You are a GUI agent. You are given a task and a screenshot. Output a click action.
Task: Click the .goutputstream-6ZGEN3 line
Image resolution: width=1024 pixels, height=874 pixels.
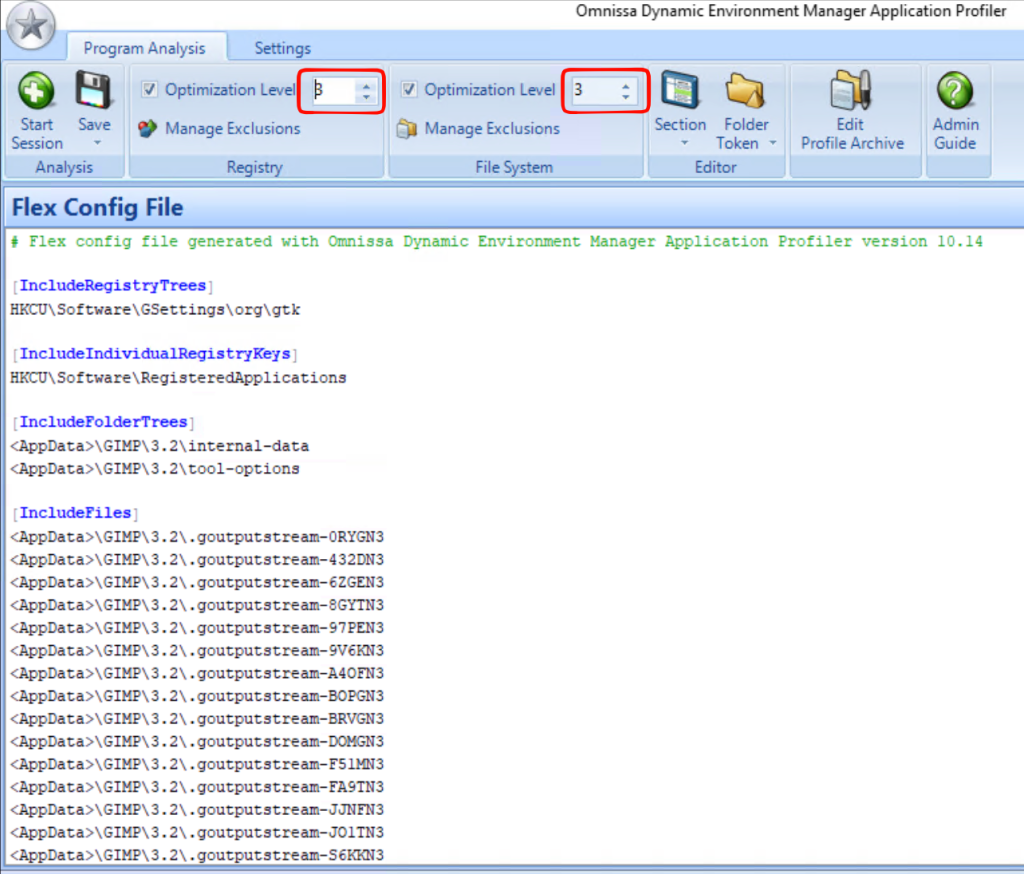point(197,582)
